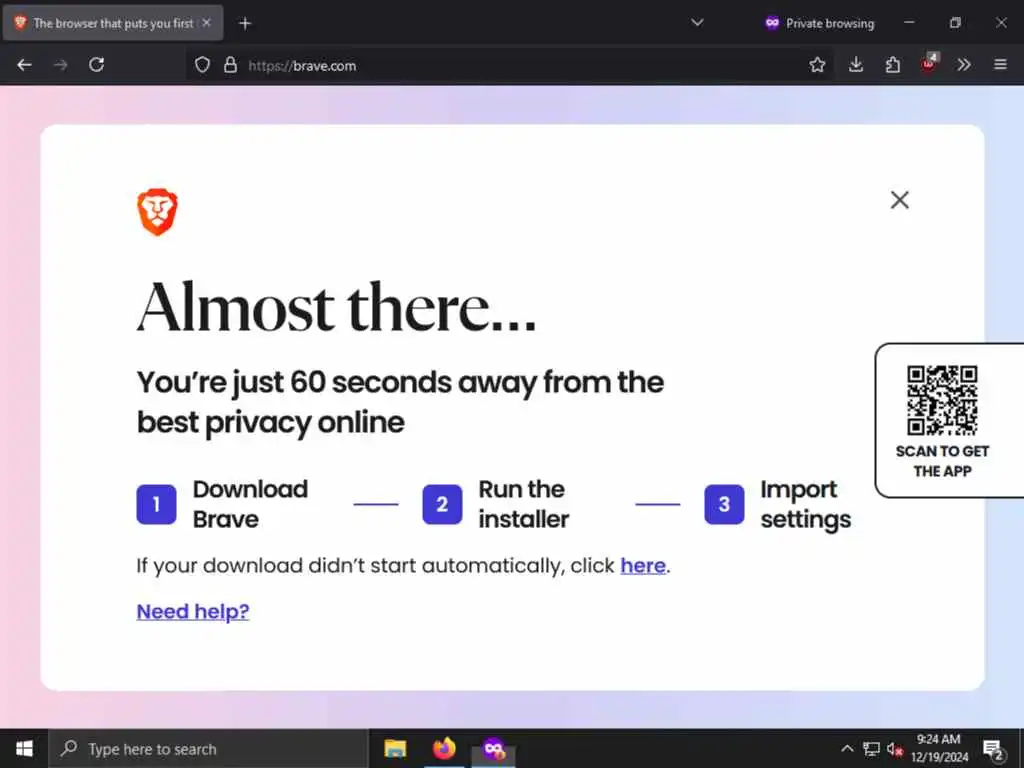Open a new tab with plus button
The height and width of the screenshot is (768, 1024).
245,24
